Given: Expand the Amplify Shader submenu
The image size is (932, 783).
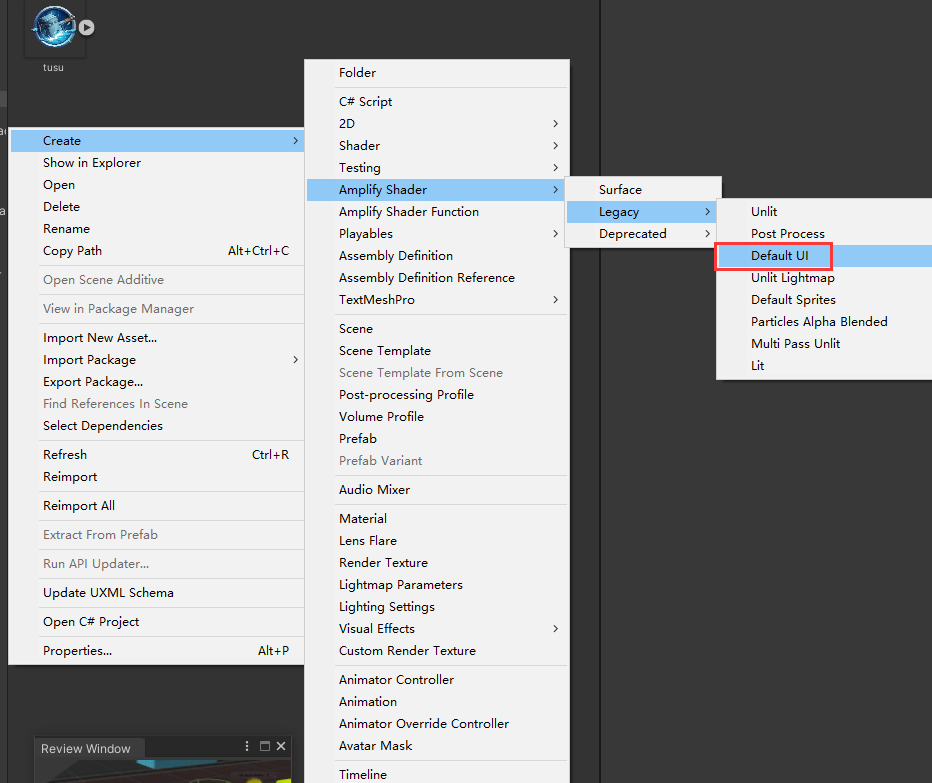Looking at the screenshot, I should tap(437, 190).
